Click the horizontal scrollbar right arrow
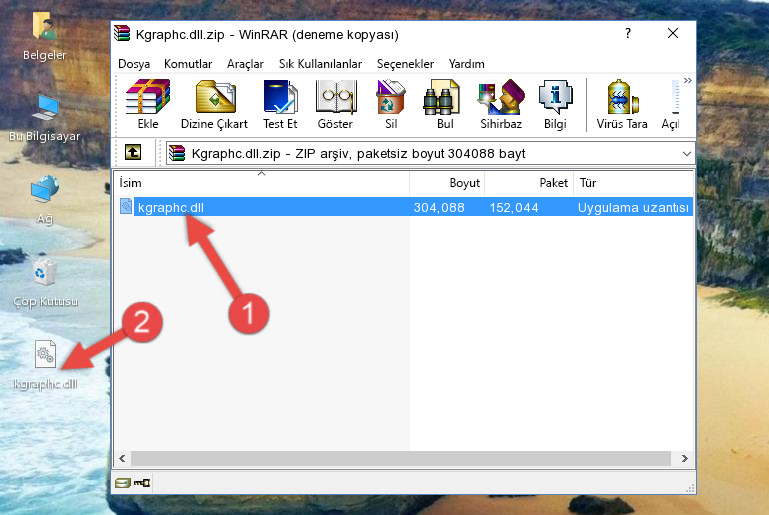The image size is (769, 515). coord(685,458)
